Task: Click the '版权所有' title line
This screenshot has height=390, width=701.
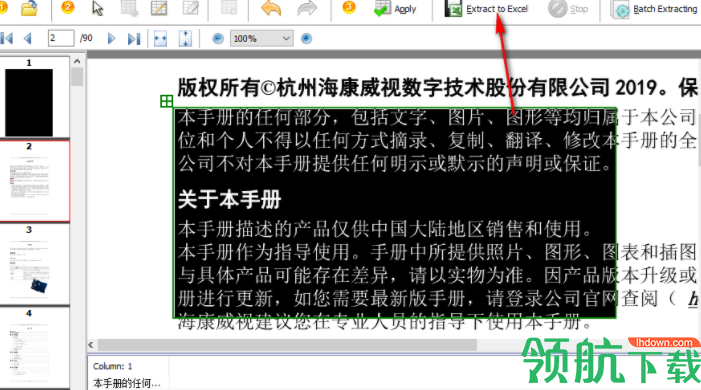Action: (437, 87)
